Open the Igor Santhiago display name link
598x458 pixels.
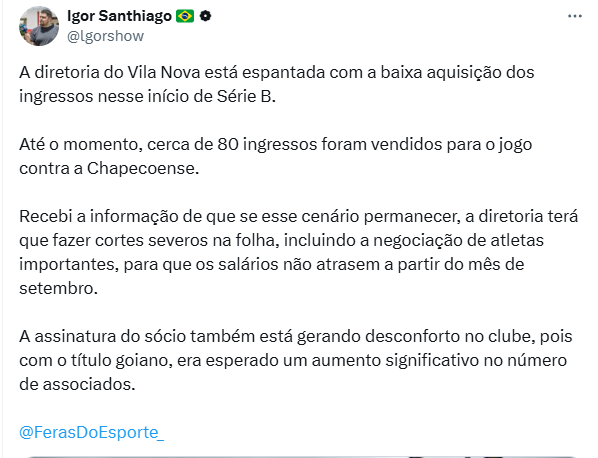point(119,16)
